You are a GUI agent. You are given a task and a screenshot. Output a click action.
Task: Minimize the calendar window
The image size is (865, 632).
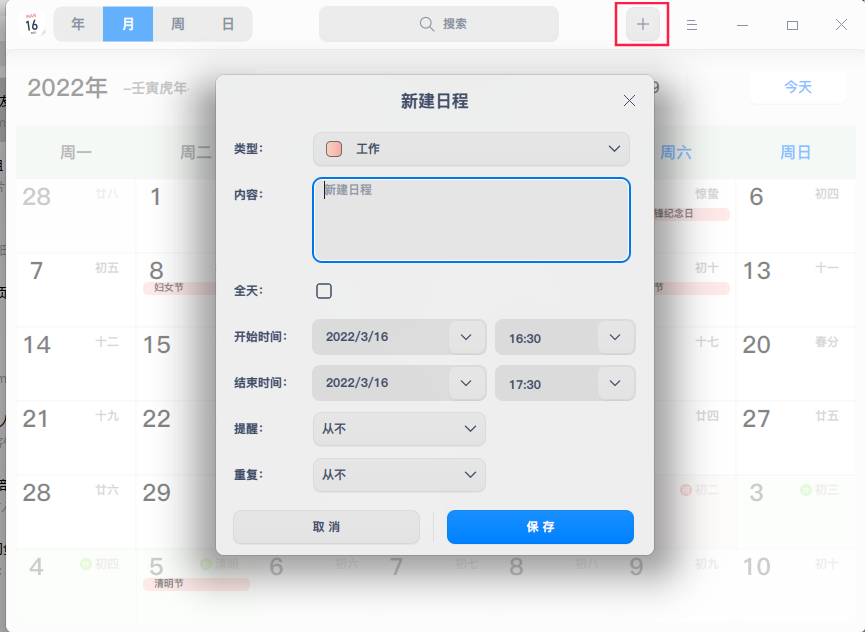pyautogui.click(x=743, y=25)
